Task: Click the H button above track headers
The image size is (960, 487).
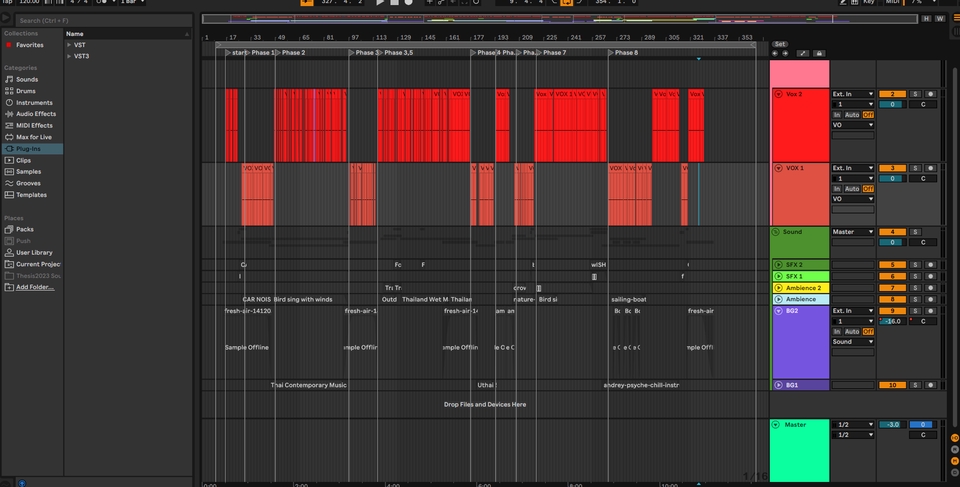Action: click(x=926, y=19)
